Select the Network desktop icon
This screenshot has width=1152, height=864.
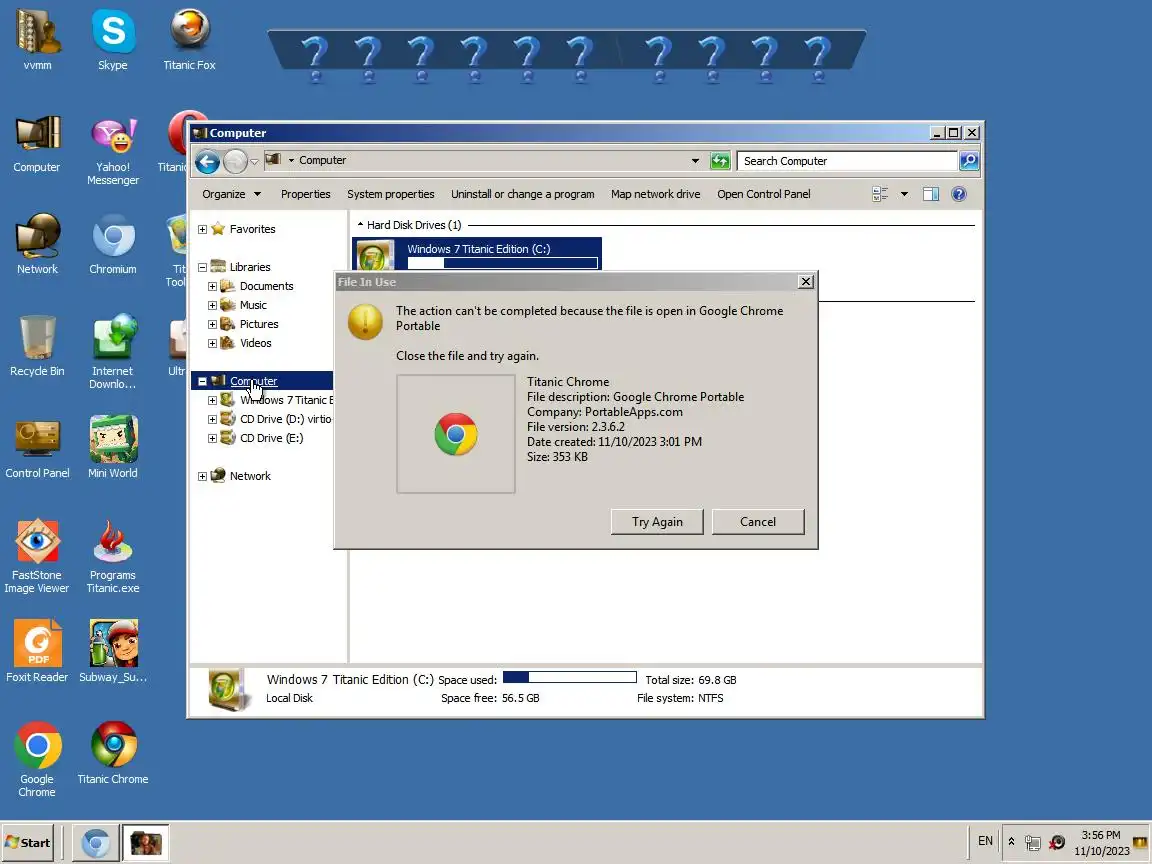coord(37,245)
